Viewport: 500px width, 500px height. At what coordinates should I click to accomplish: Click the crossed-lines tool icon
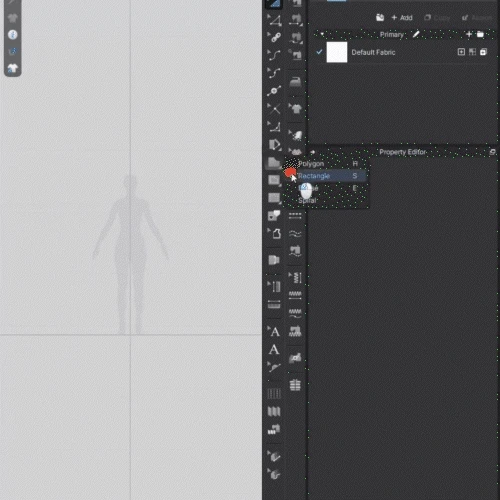click(274, 109)
